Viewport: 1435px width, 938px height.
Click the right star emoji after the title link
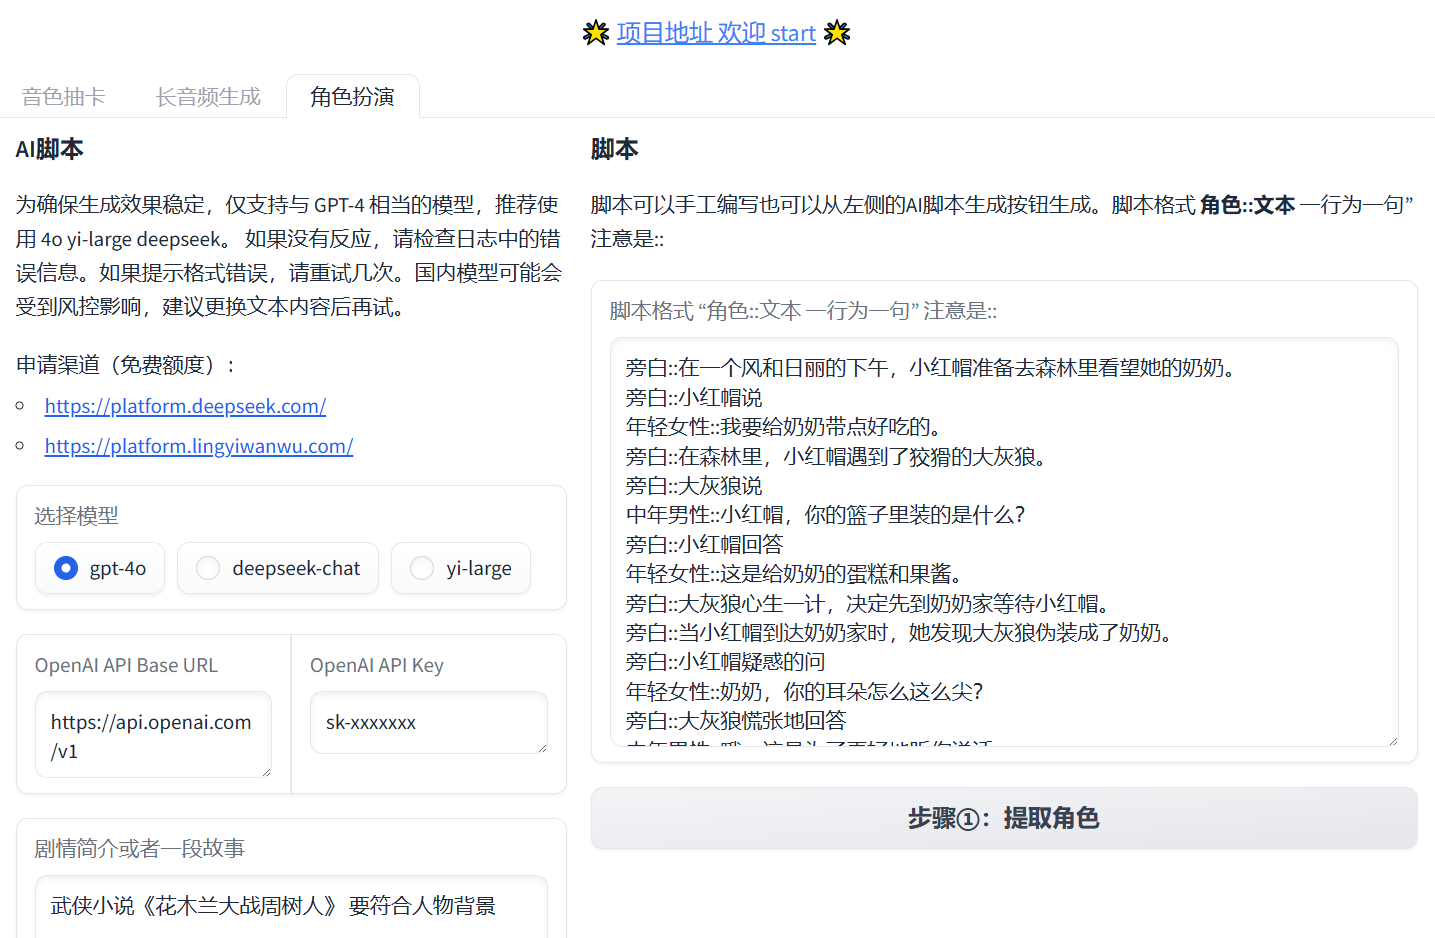pyautogui.click(x=836, y=32)
